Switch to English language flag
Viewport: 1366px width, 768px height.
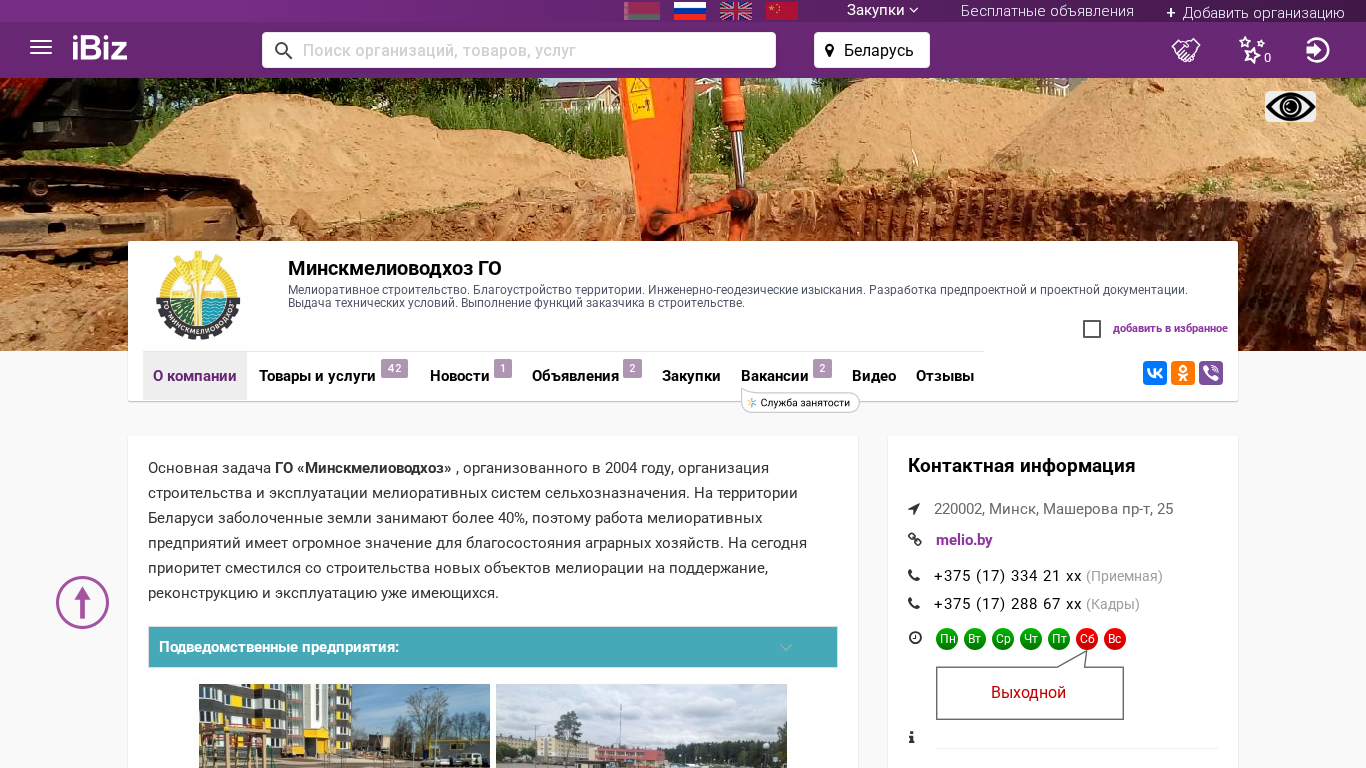[x=736, y=11]
